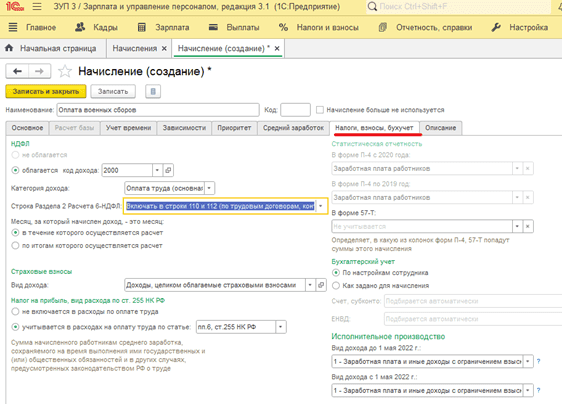Close the Начисление (создание) tab
The width and height of the screenshot is (562, 404).
tap(277, 48)
